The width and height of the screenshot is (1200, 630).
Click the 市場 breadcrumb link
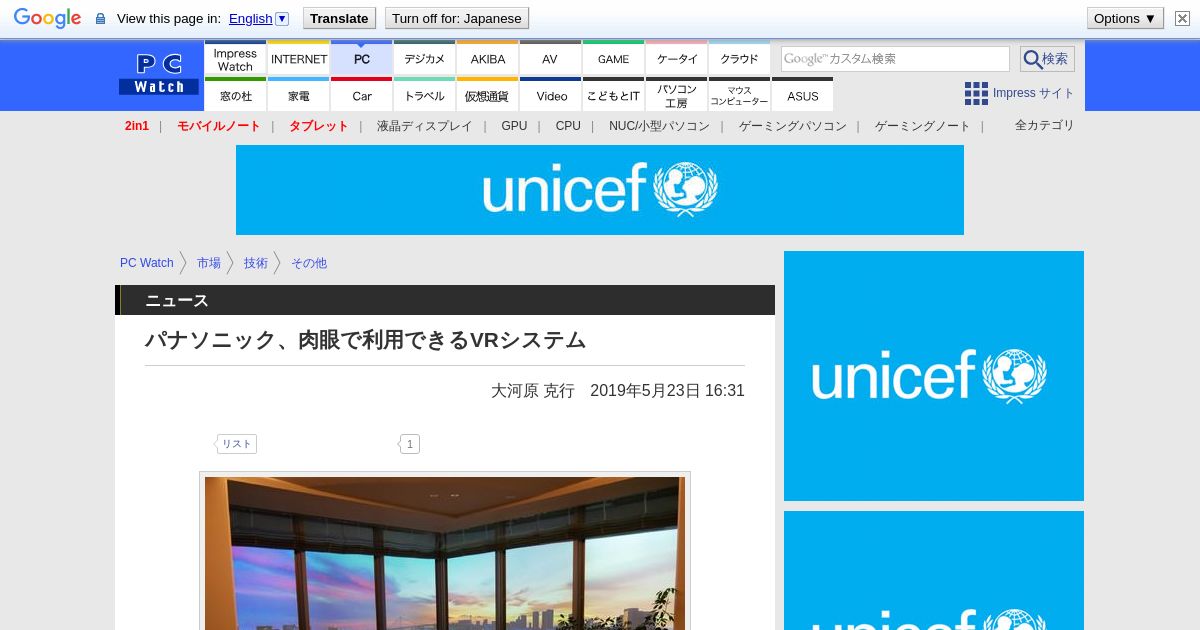click(209, 263)
